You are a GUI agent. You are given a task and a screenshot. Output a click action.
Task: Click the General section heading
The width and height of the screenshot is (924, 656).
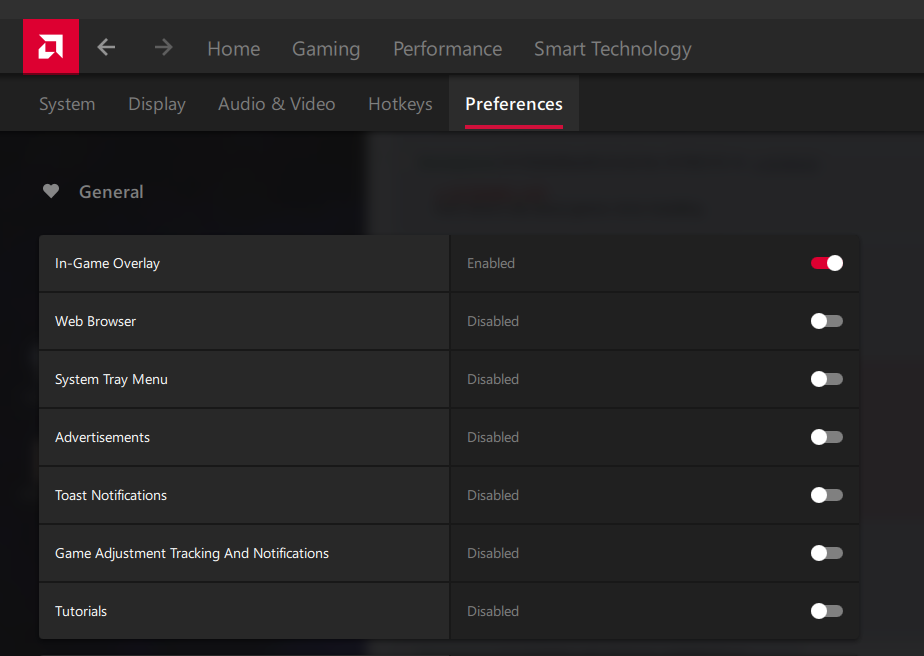[111, 192]
